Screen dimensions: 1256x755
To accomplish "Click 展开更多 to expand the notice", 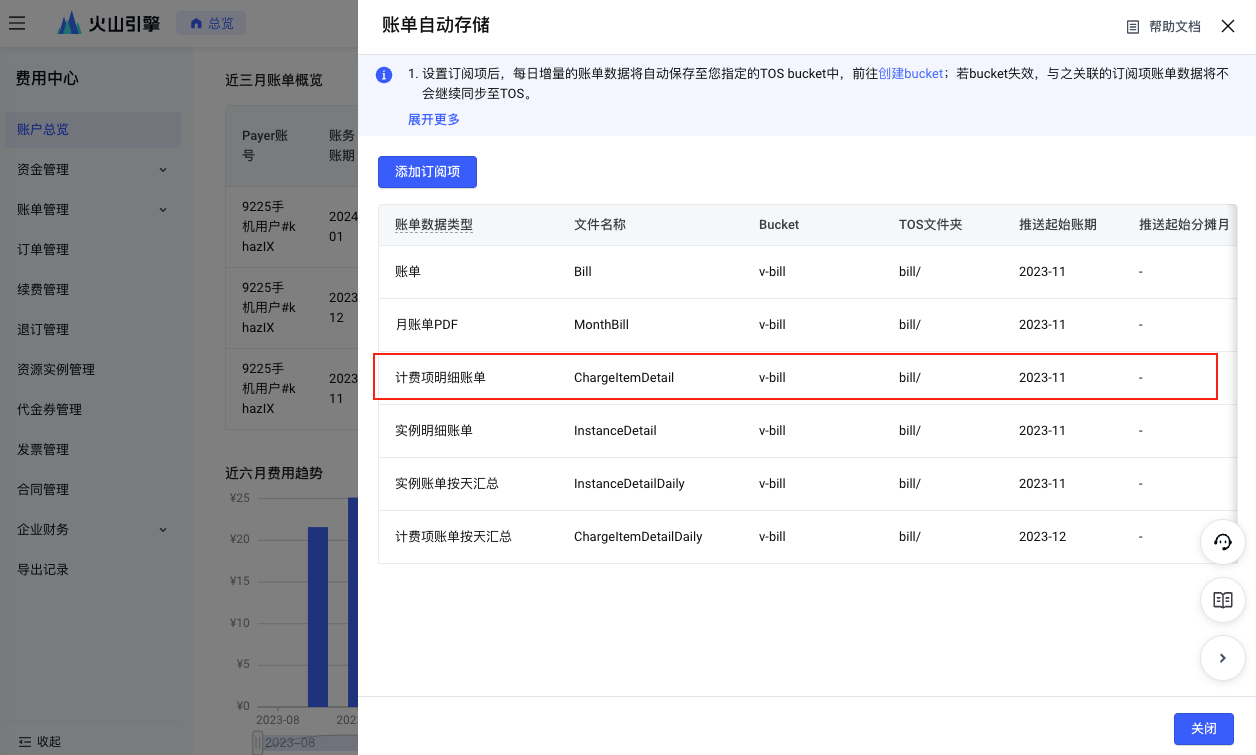I will 434,119.
